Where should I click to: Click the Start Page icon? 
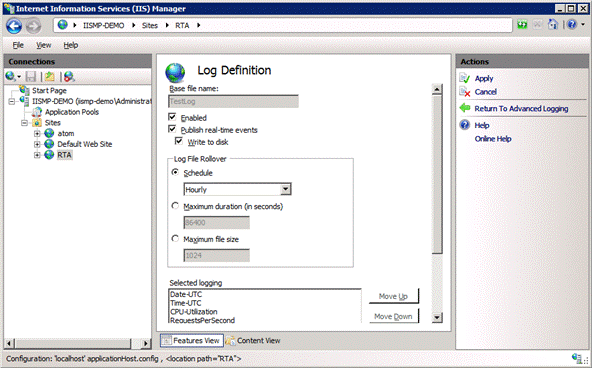click(25, 90)
